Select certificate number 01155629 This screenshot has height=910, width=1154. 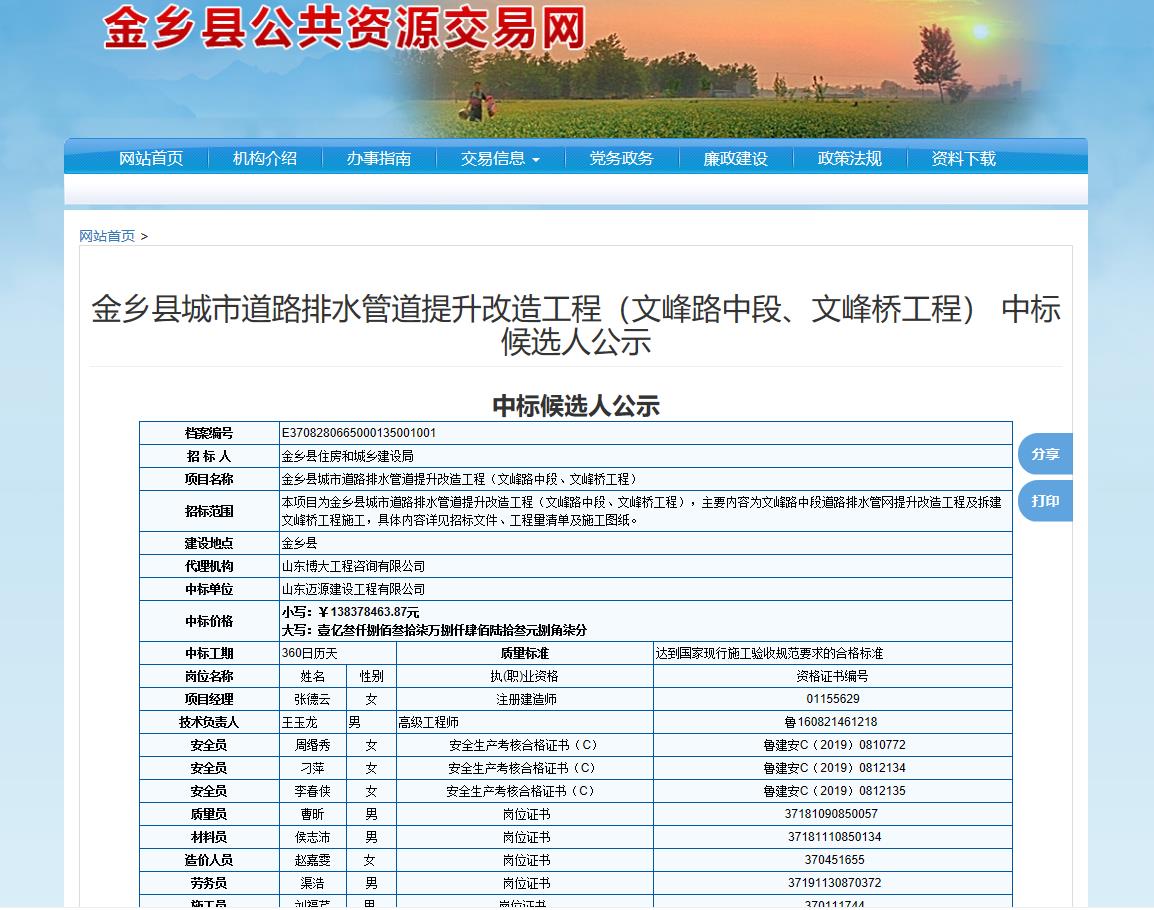pos(833,699)
